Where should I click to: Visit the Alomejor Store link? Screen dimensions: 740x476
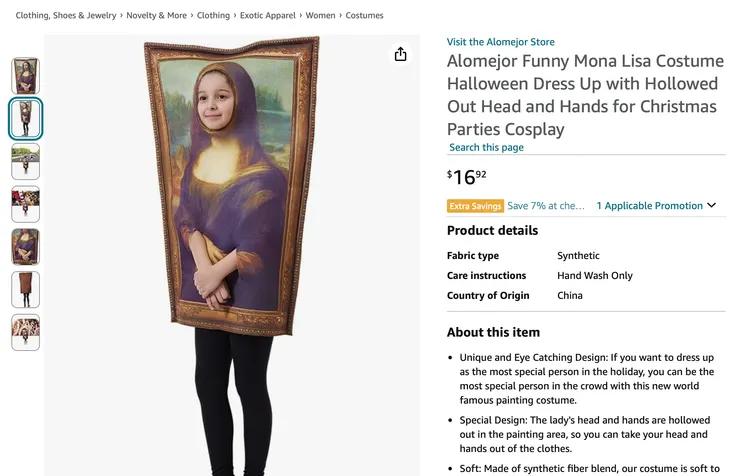(500, 42)
